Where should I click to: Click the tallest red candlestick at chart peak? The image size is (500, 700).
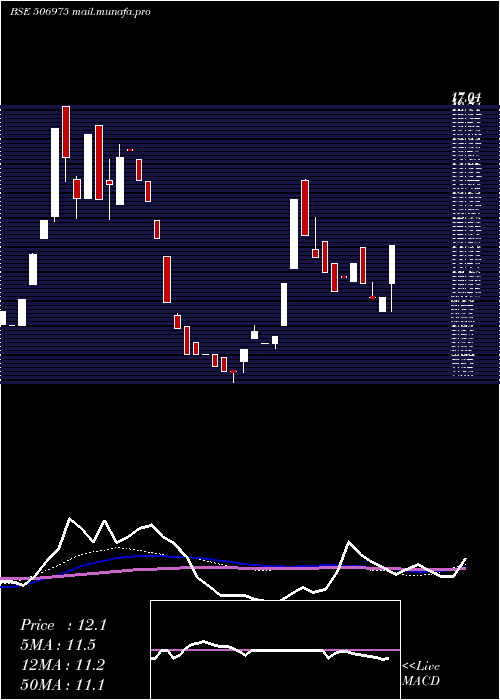(x=66, y=132)
